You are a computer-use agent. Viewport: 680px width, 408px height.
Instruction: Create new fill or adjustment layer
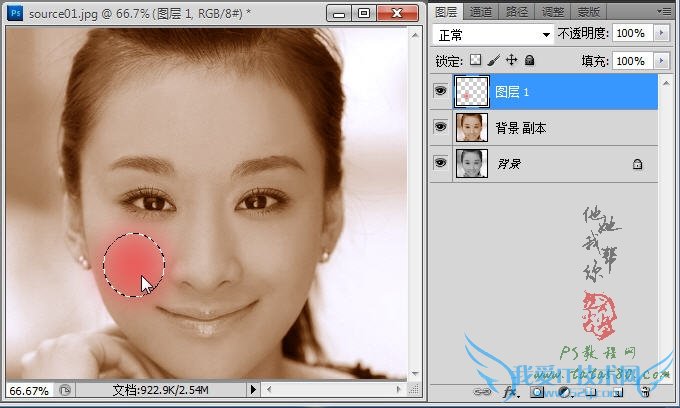tap(564, 392)
